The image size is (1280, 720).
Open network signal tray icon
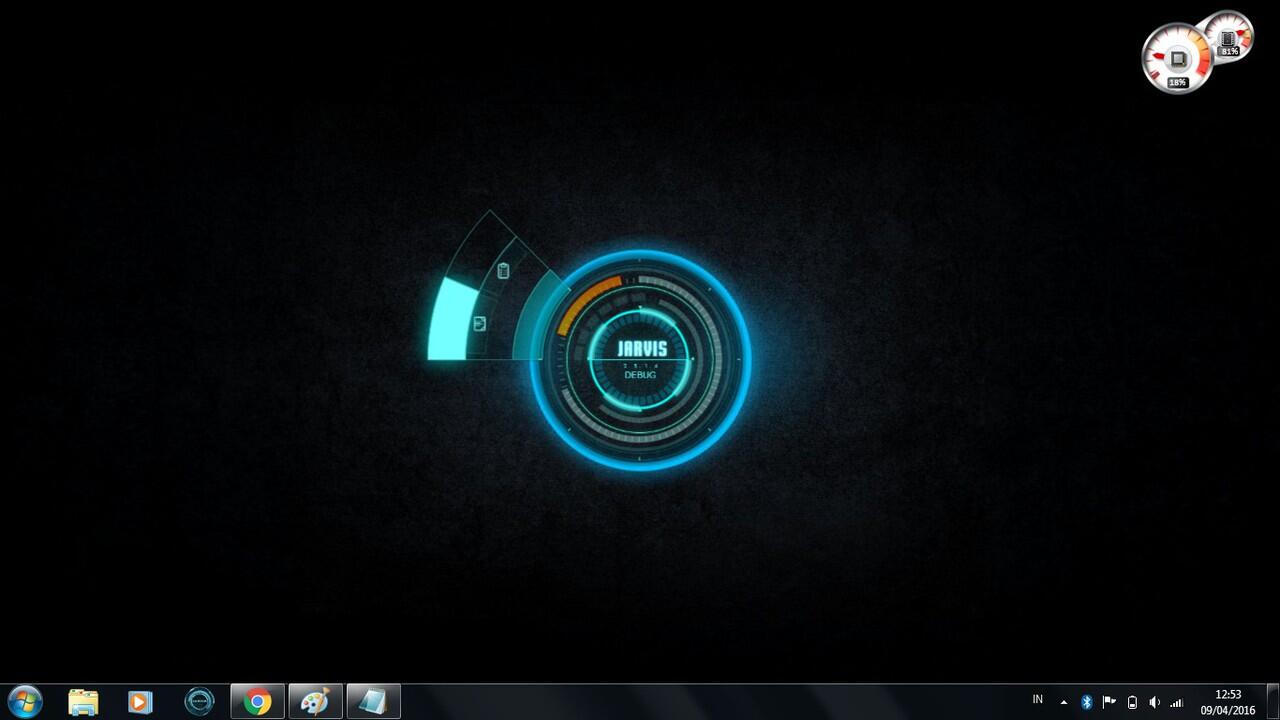(x=1176, y=702)
